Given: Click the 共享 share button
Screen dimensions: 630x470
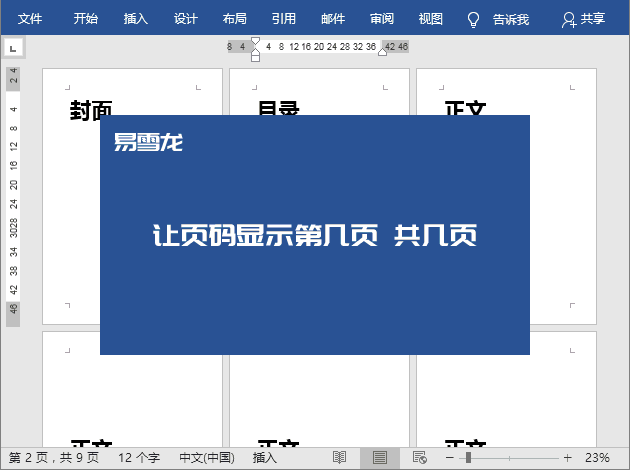Looking at the screenshot, I should tap(583, 19).
